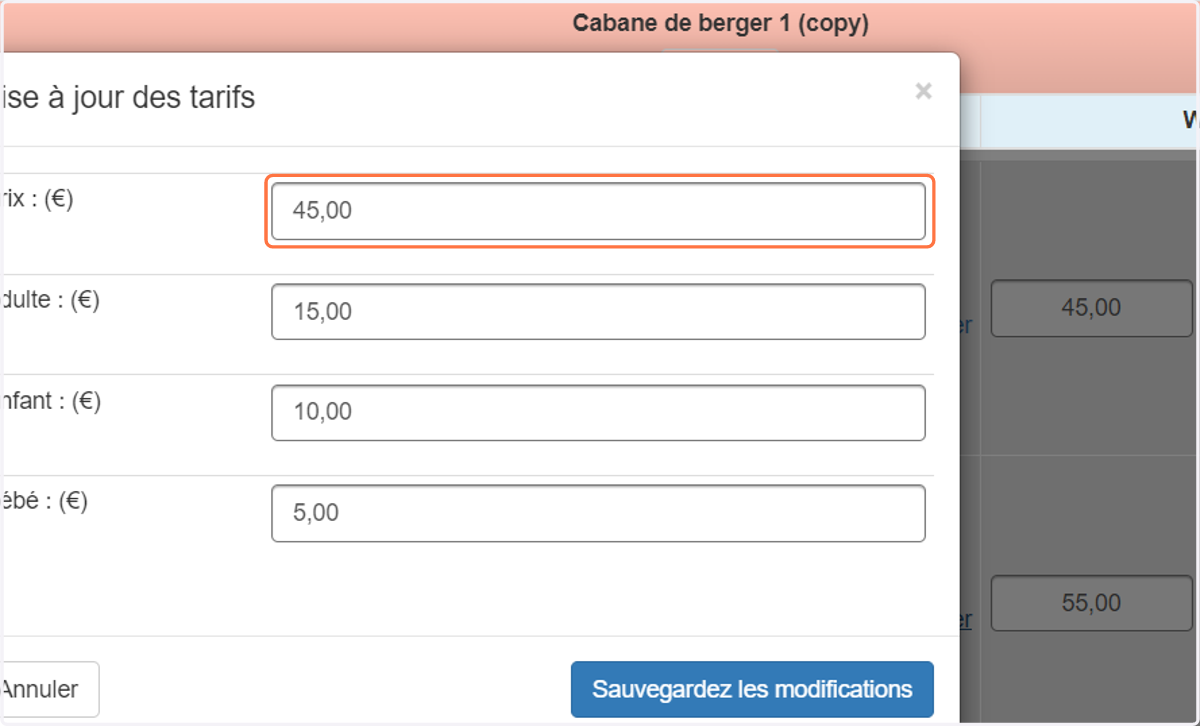Close the rate update dialog with X
The width and height of the screenshot is (1200, 726).
tap(923, 92)
